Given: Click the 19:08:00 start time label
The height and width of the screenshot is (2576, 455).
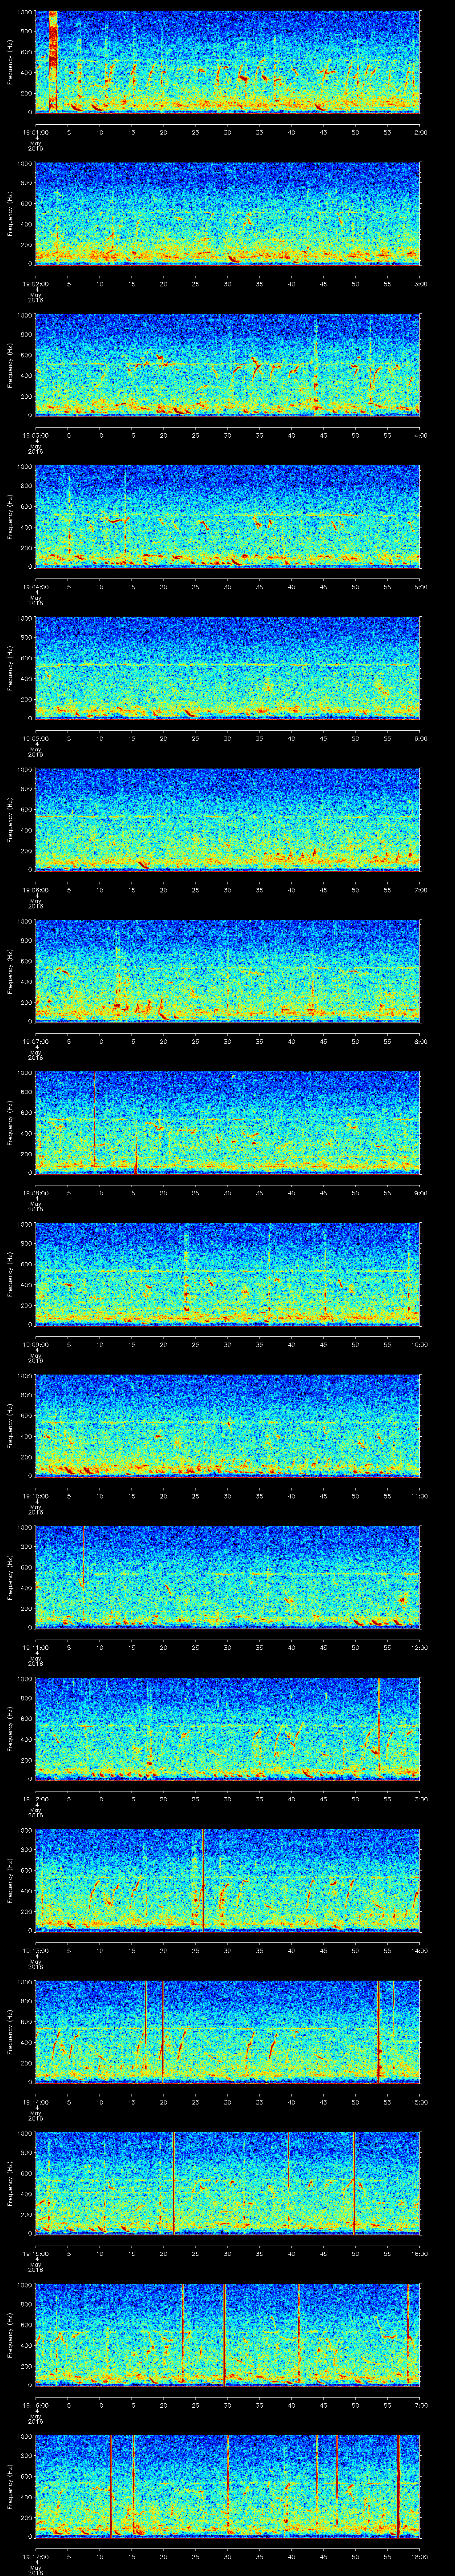Looking at the screenshot, I should coord(35,1192).
